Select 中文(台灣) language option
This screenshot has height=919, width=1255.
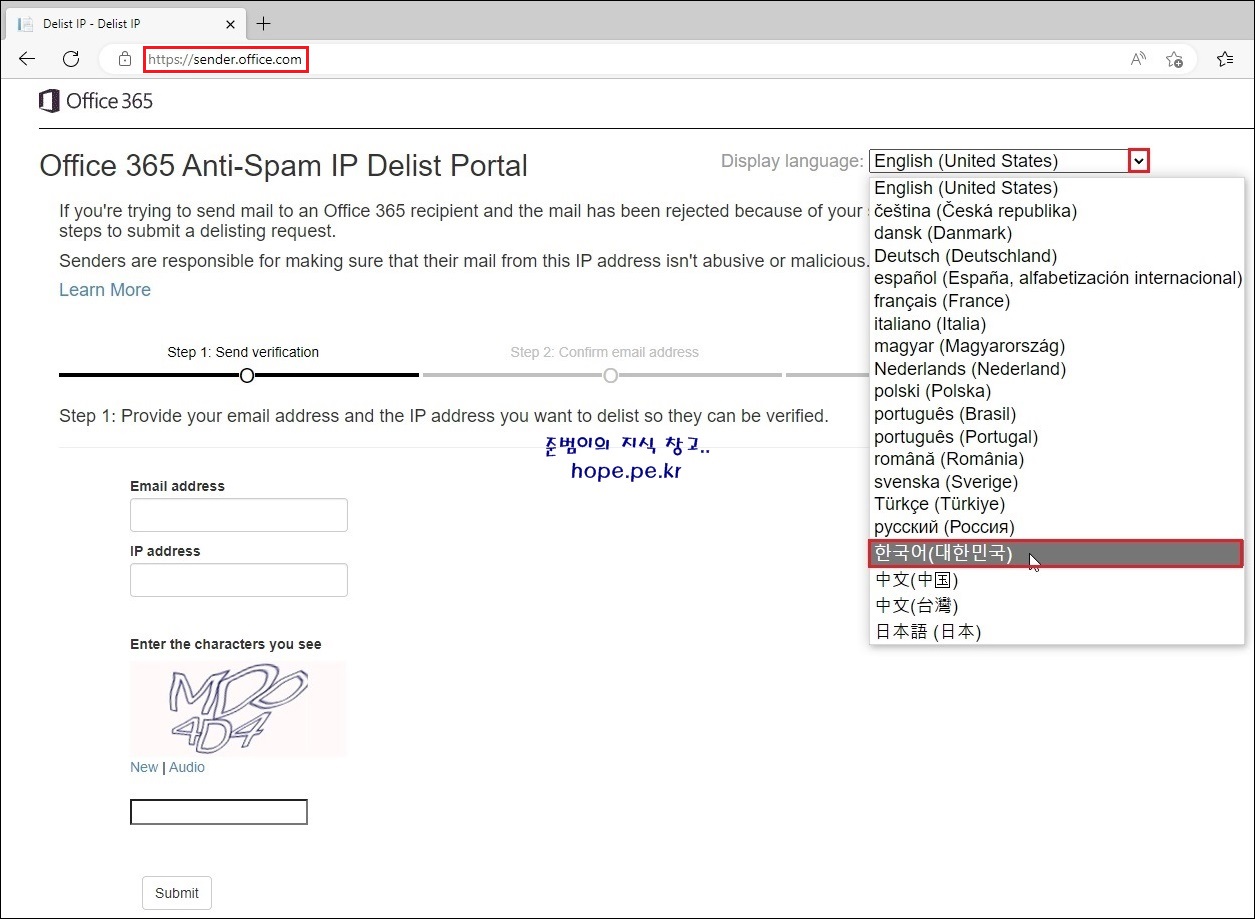tap(1057, 606)
